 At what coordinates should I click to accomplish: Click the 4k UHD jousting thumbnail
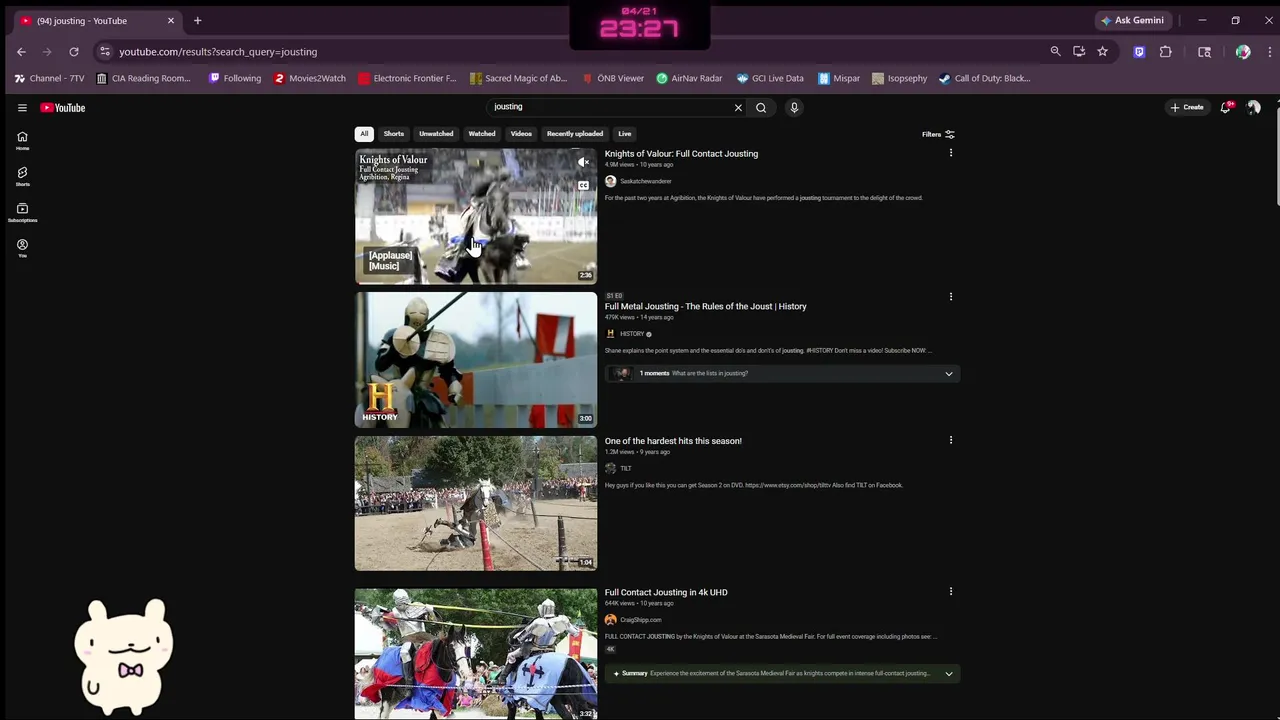pyautogui.click(x=476, y=654)
